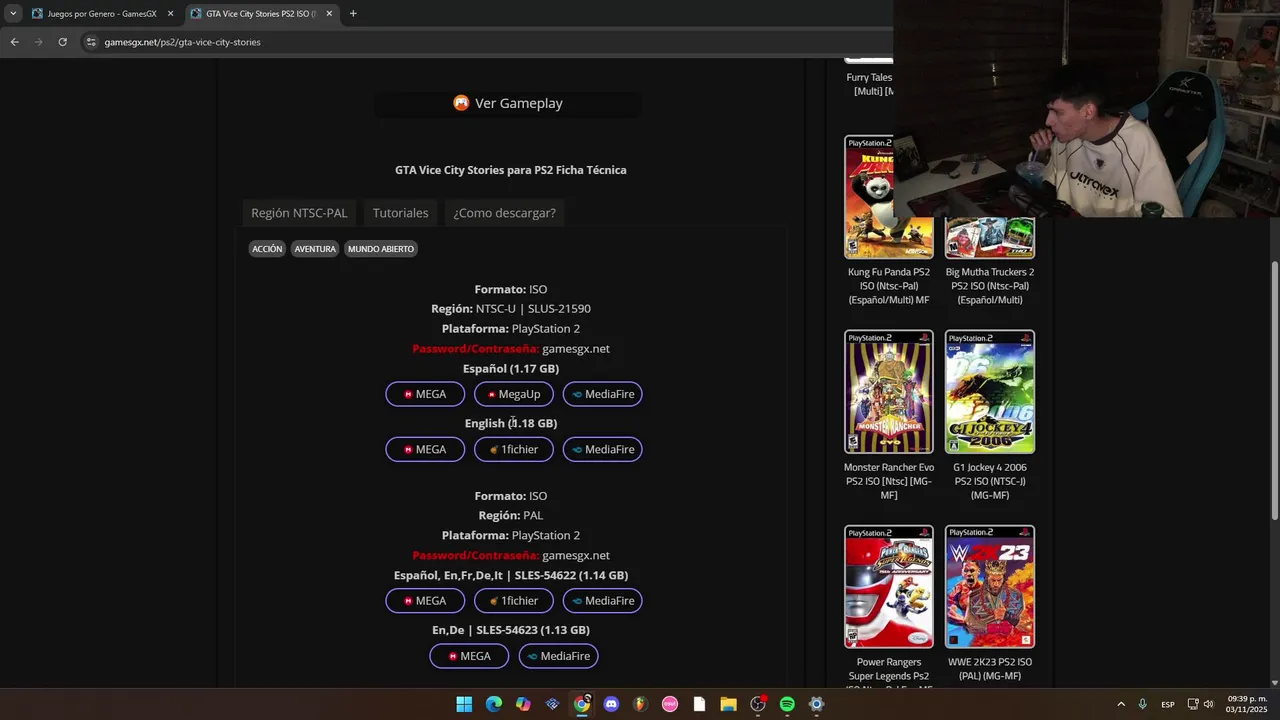Open the Tutoriales tab
The height and width of the screenshot is (720, 1280).
[x=400, y=213]
